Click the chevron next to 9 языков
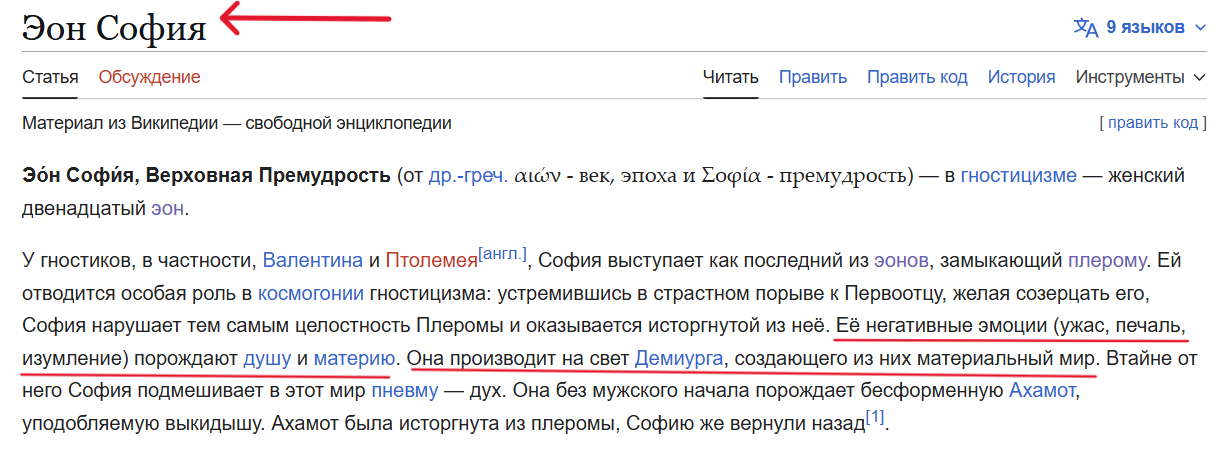The width and height of the screenshot is (1230, 475). tap(1201, 28)
